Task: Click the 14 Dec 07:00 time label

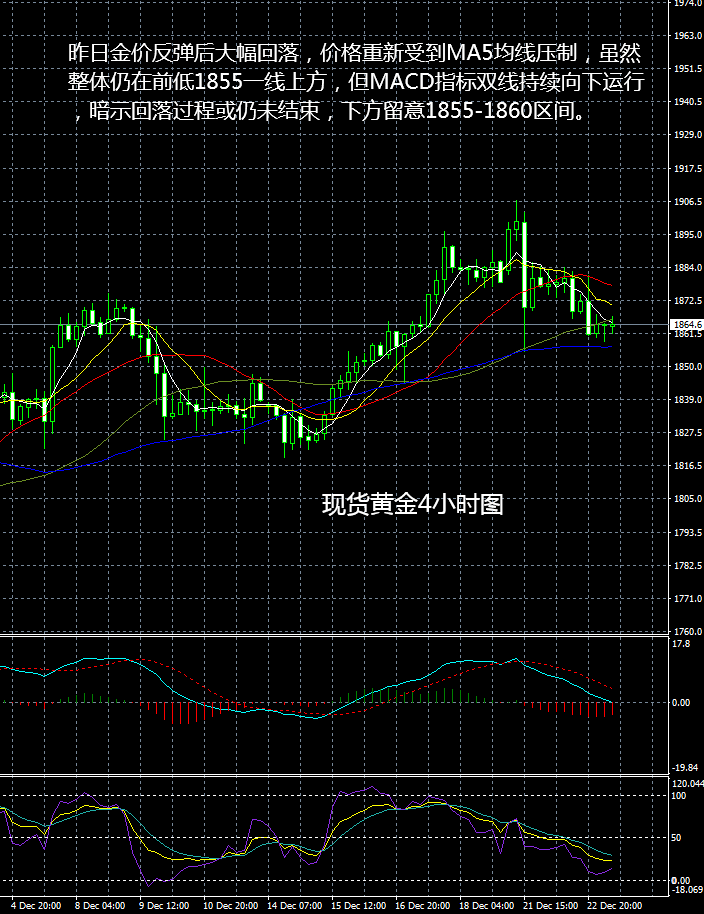Action: 294,905
